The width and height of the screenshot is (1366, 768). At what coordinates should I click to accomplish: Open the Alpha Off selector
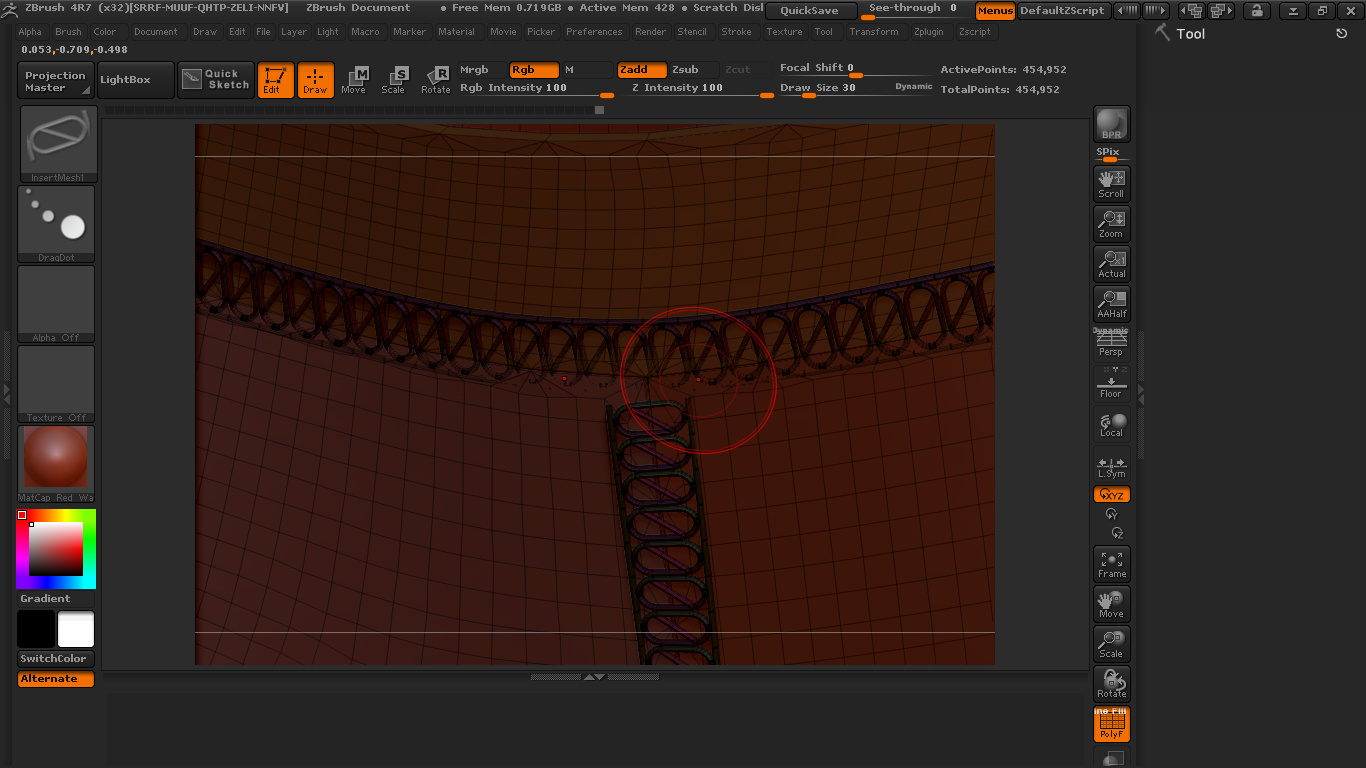56,304
